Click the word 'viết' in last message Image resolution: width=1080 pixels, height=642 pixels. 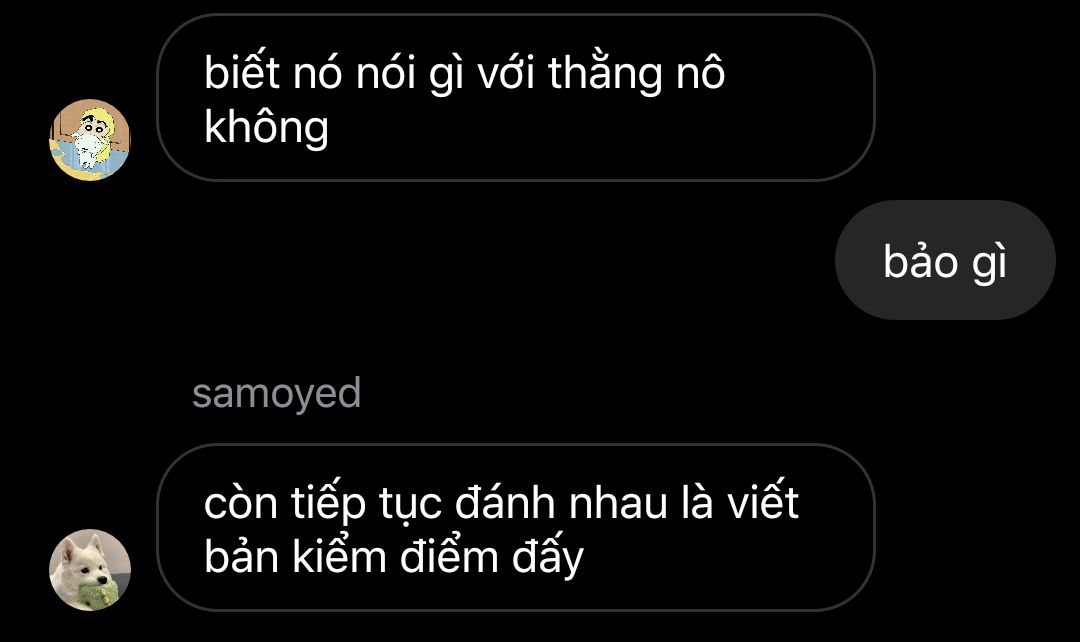tap(763, 503)
